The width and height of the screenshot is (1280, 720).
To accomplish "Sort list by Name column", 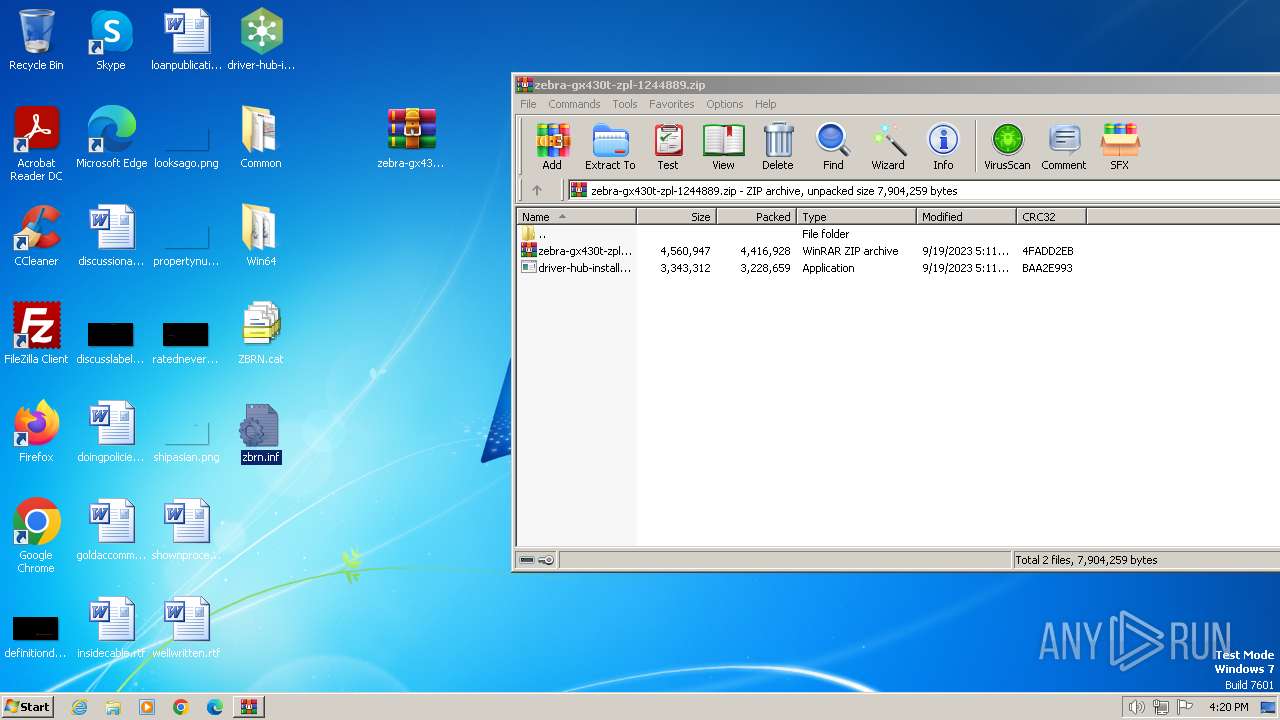I will (x=576, y=216).
